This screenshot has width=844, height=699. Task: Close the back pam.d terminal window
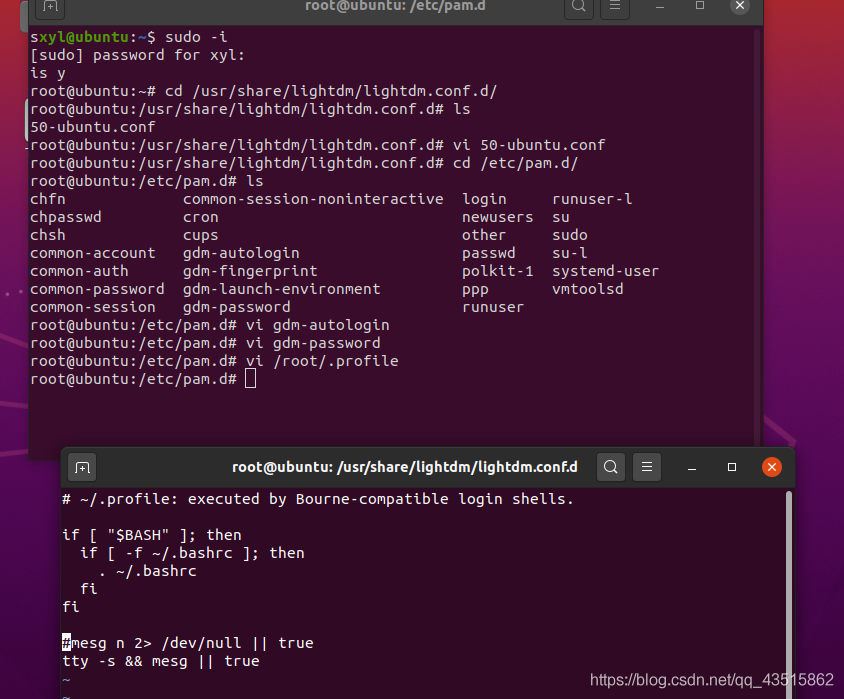740,6
